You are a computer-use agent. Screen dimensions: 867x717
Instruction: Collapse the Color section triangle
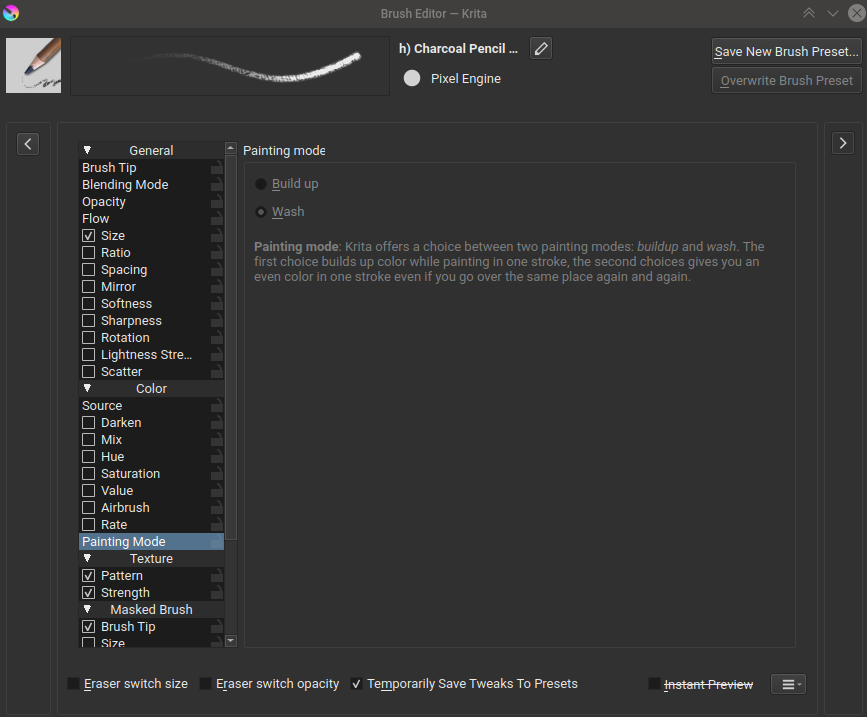[x=87, y=388]
